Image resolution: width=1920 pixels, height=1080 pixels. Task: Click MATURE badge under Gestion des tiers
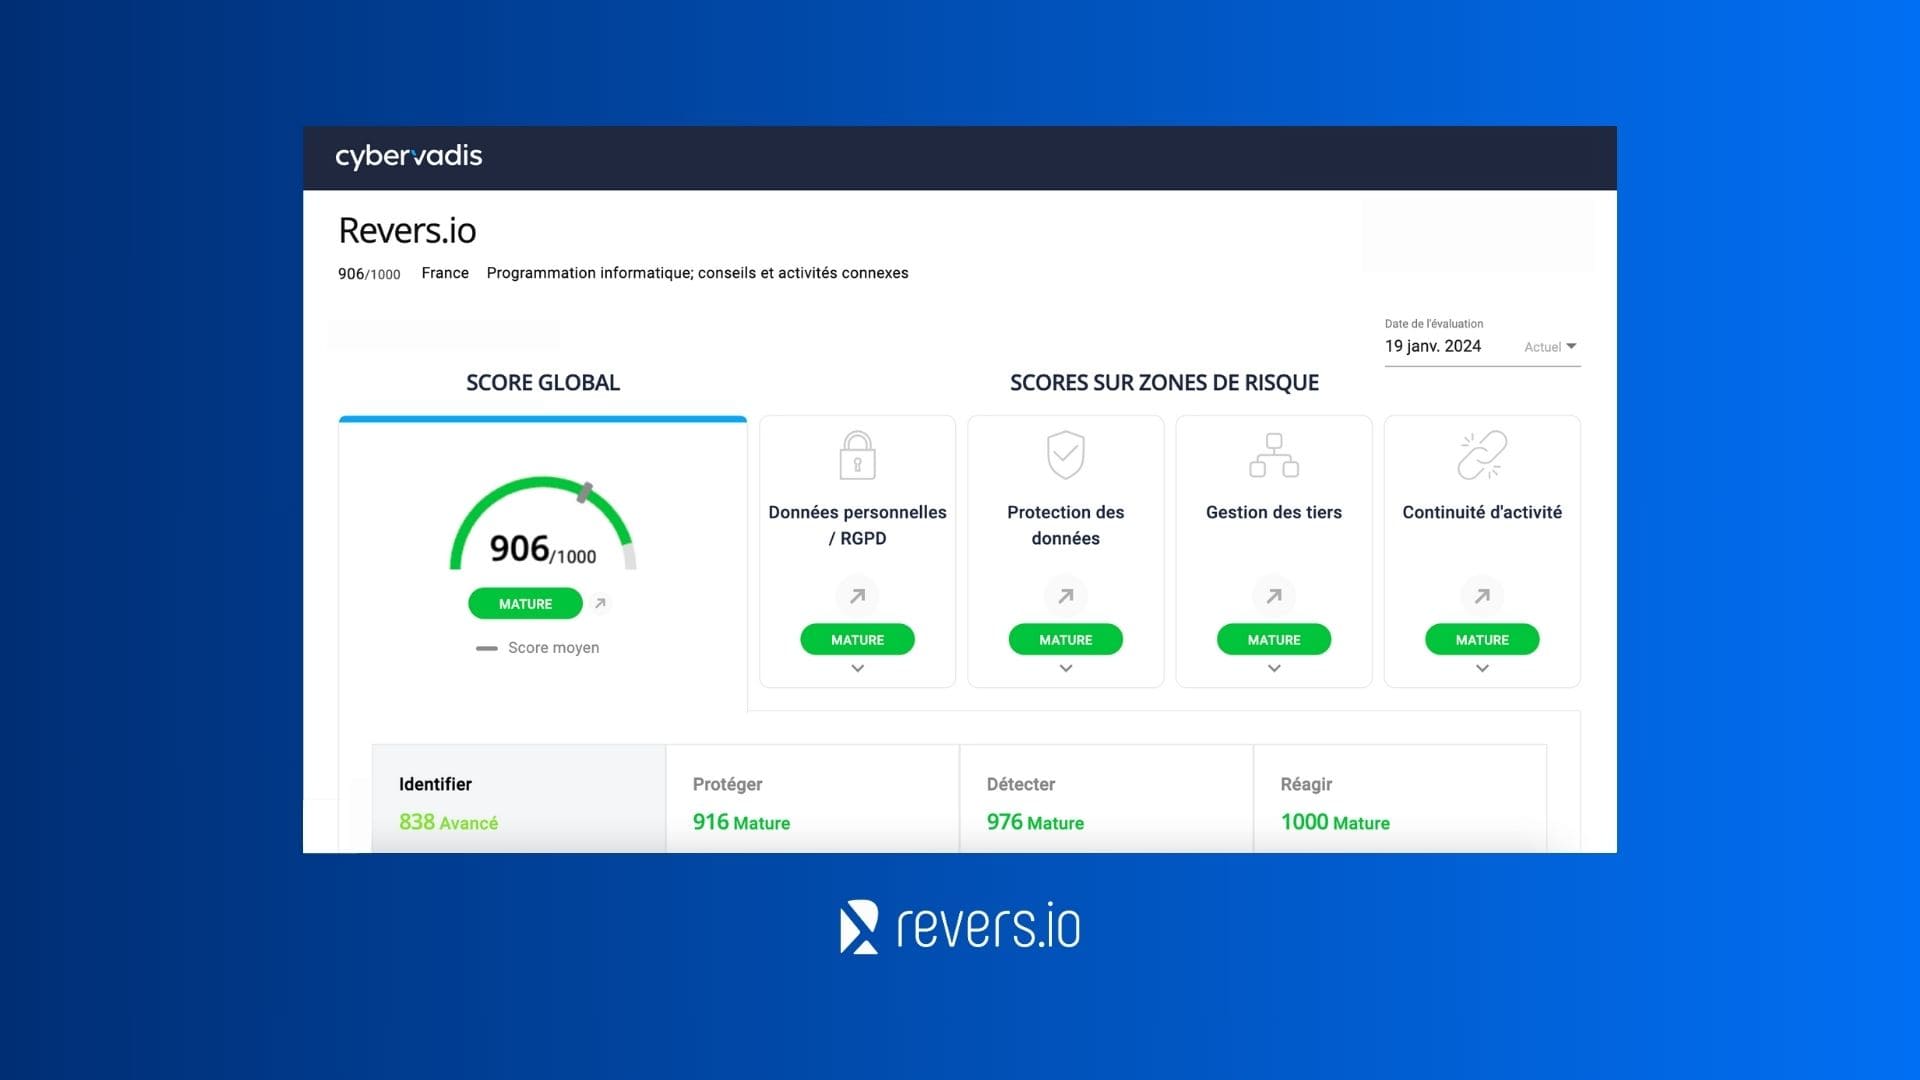tap(1273, 640)
